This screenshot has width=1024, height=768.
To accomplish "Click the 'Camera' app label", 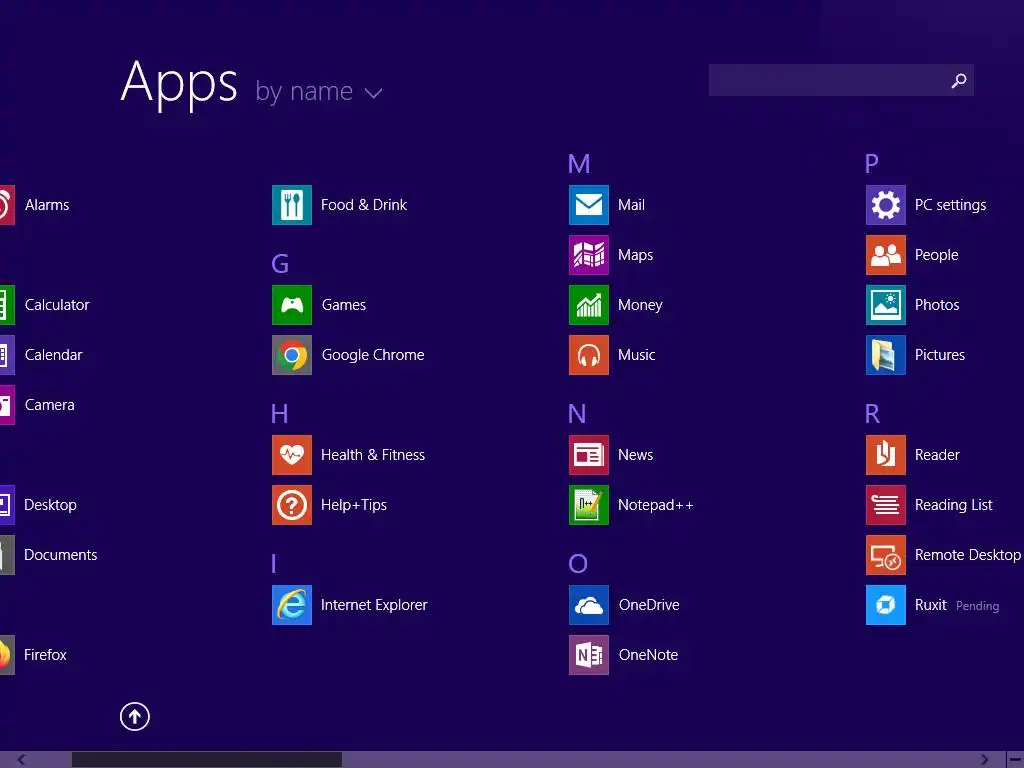I will 50,405.
